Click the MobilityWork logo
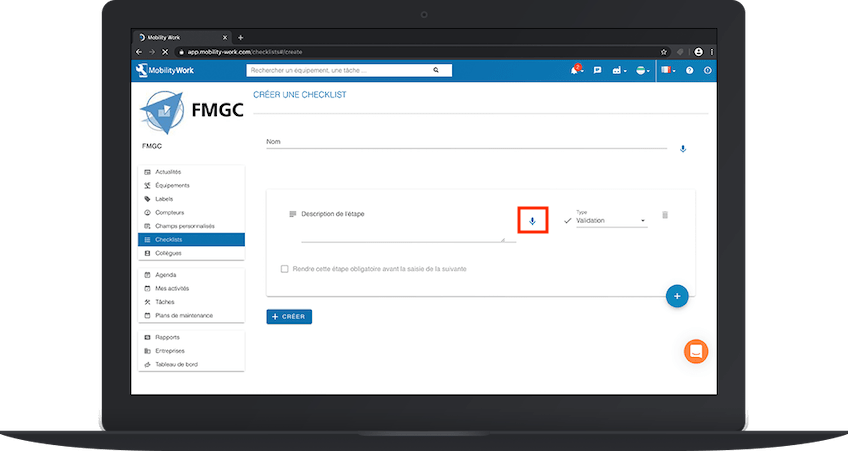The height and width of the screenshot is (451, 848). (165, 70)
